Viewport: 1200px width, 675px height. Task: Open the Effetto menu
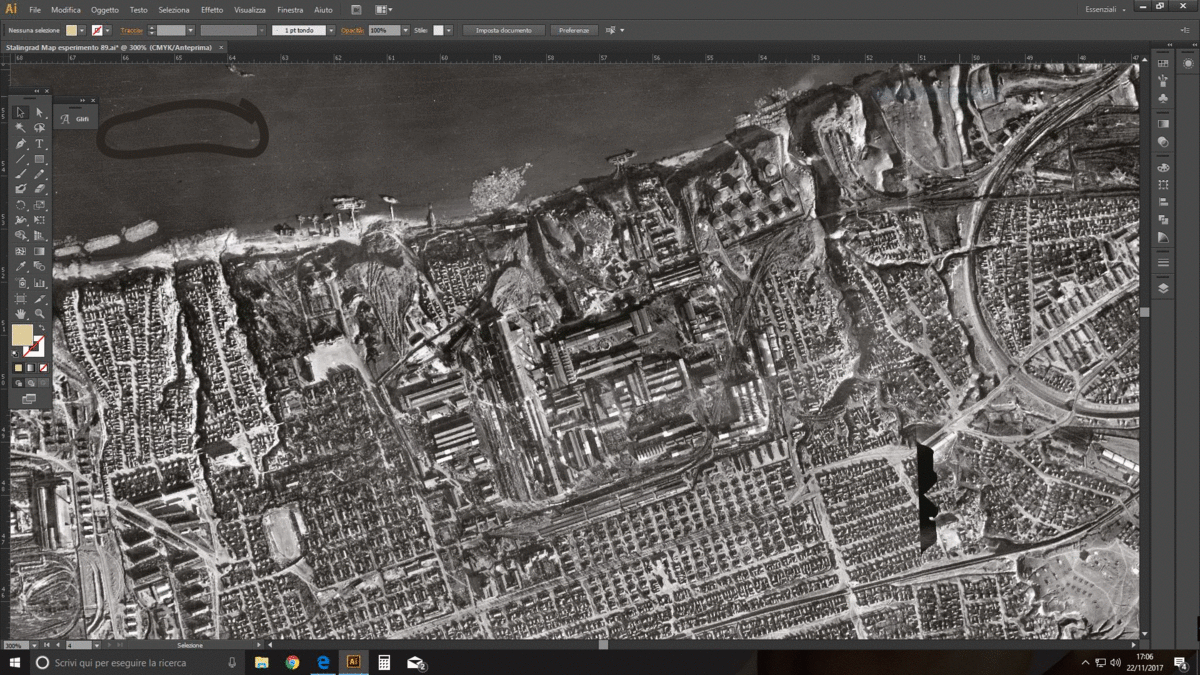tap(212, 9)
